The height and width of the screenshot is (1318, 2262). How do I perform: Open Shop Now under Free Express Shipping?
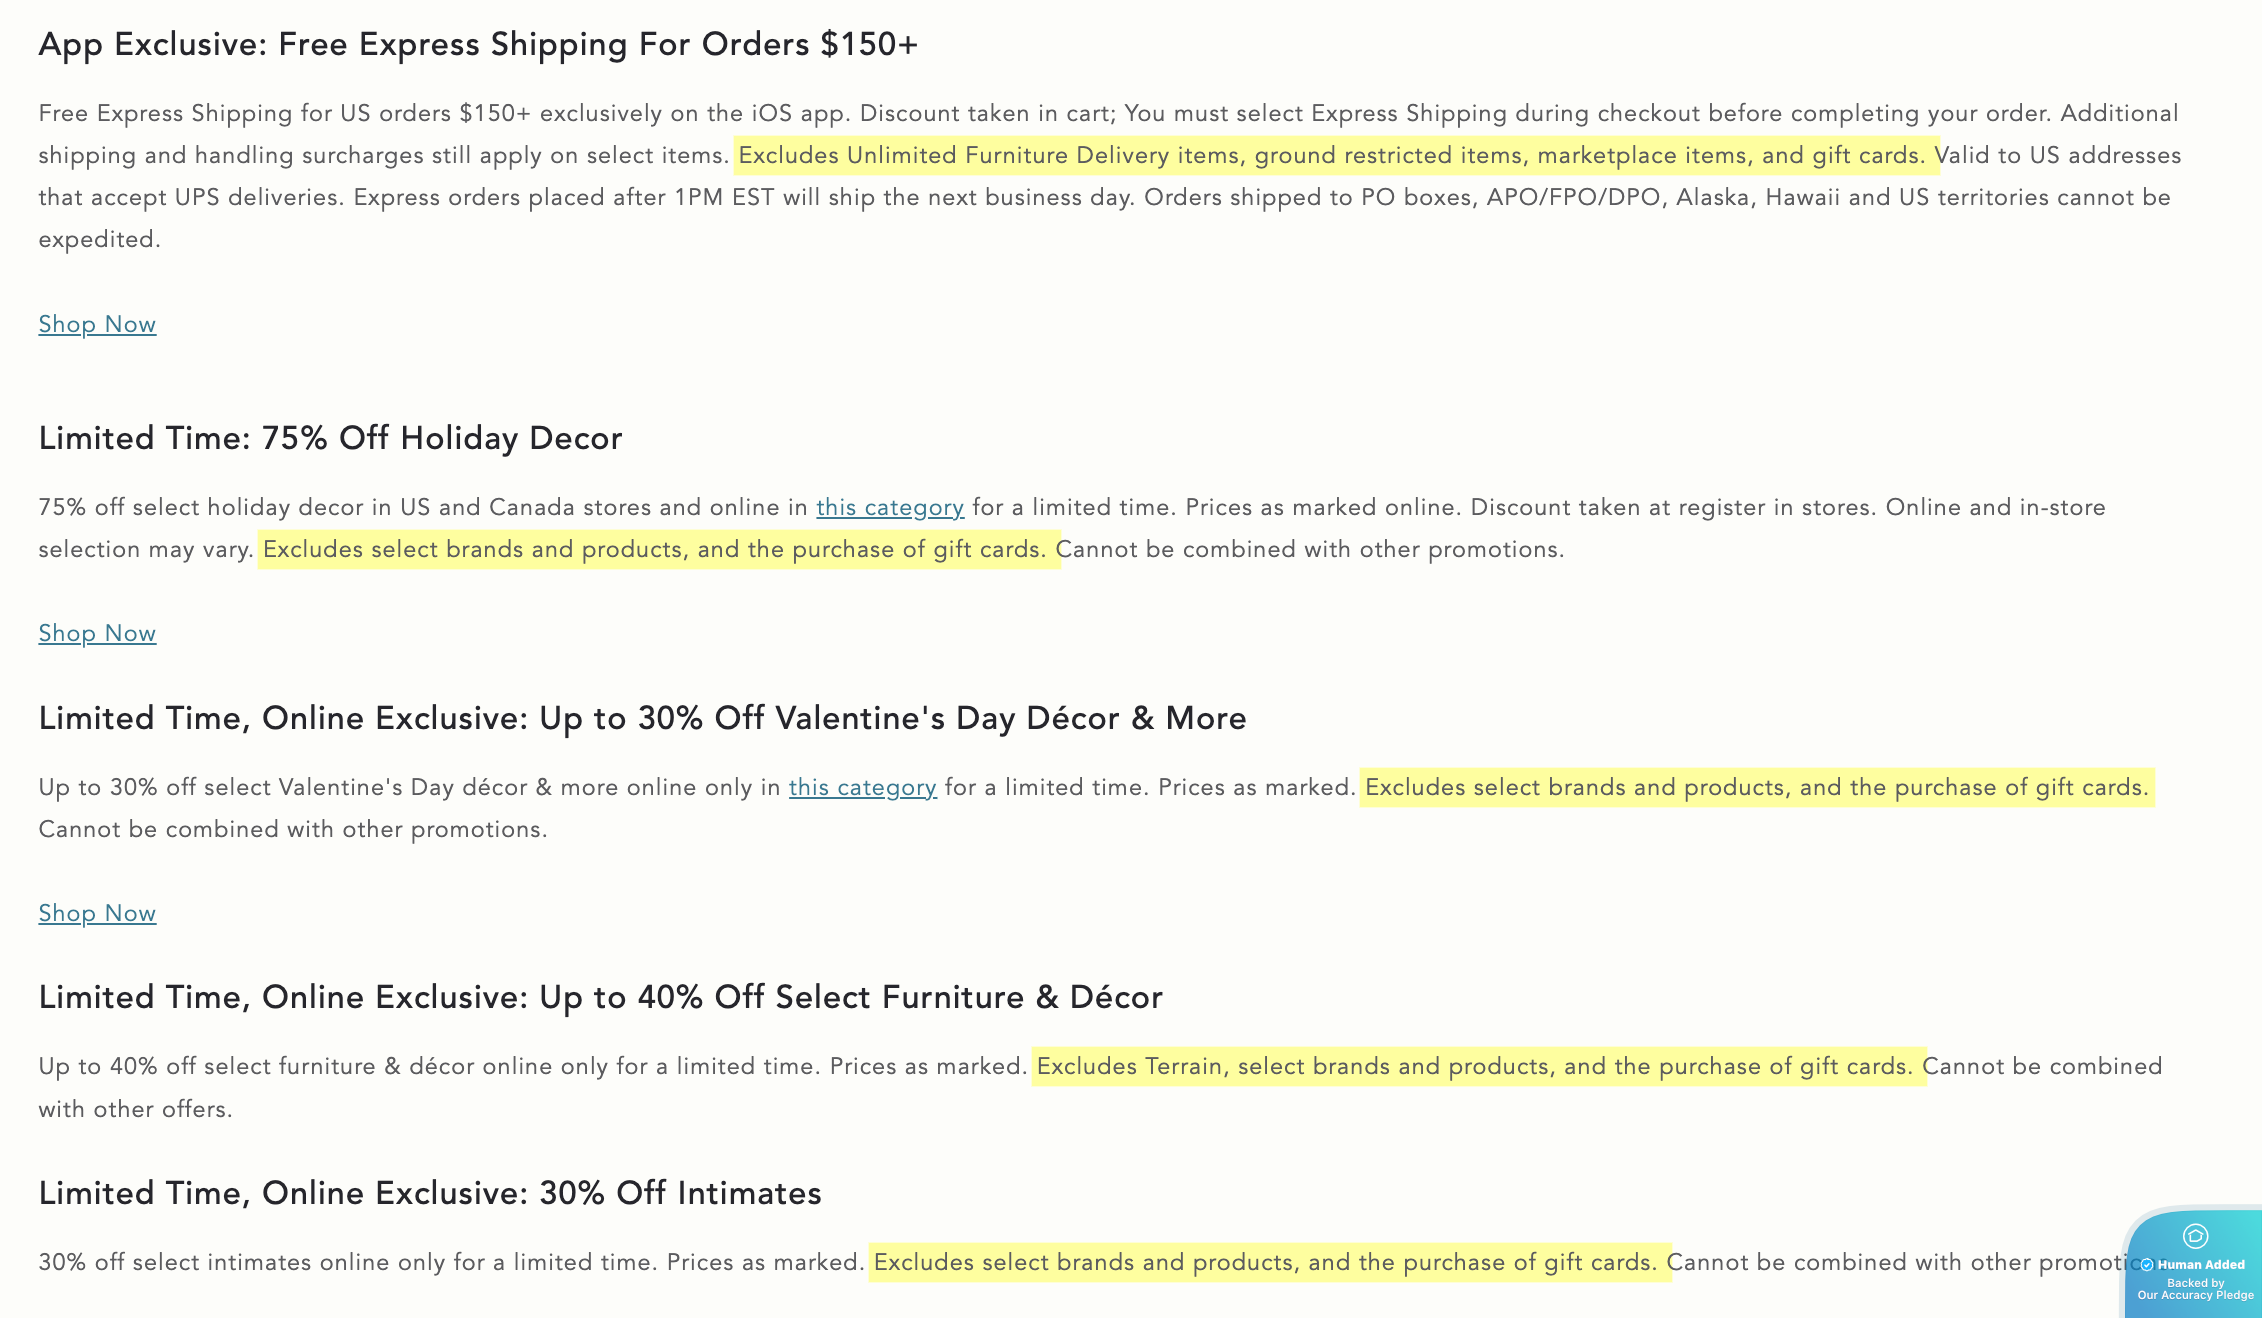[x=97, y=324]
